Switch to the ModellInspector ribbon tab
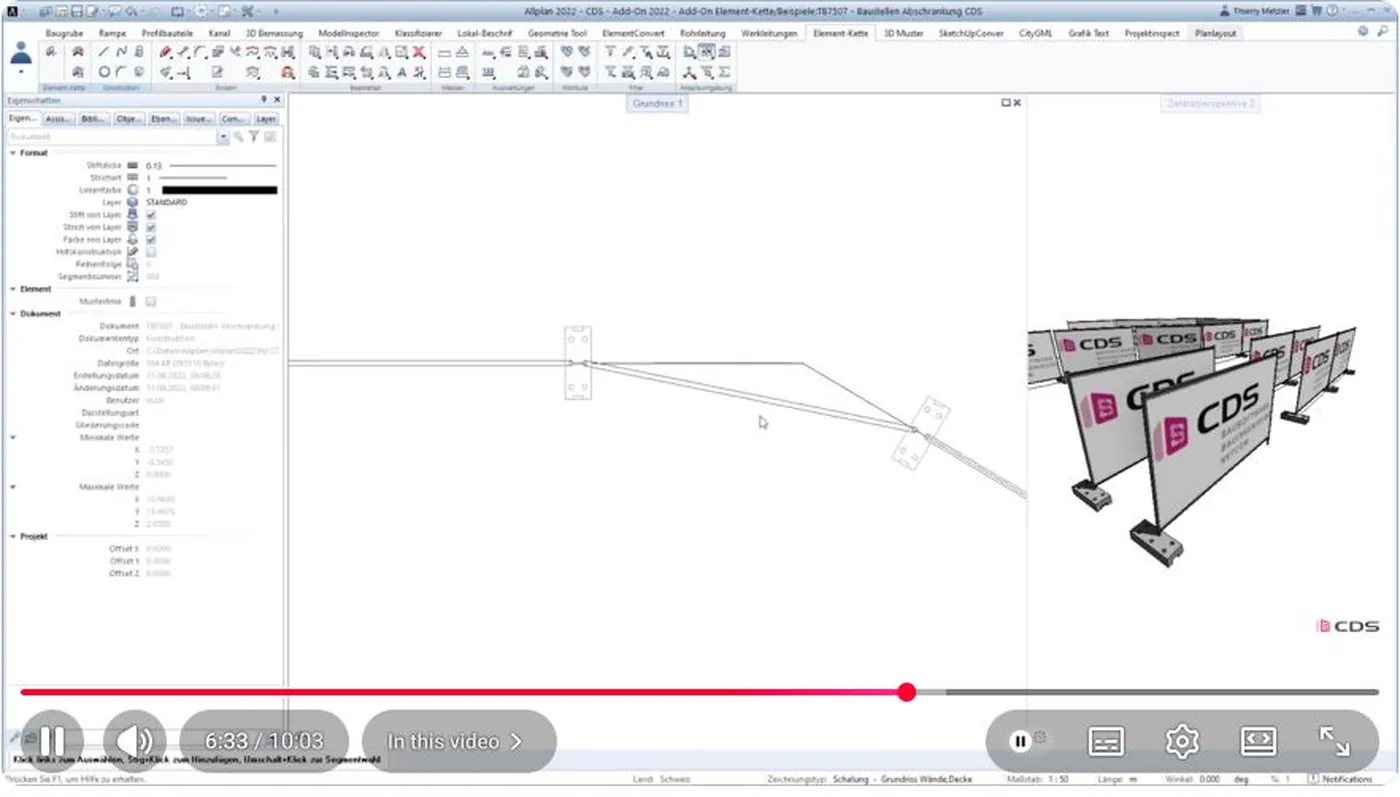The height and width of the screenshot is (797, 1400). click(x=349, y=33)
